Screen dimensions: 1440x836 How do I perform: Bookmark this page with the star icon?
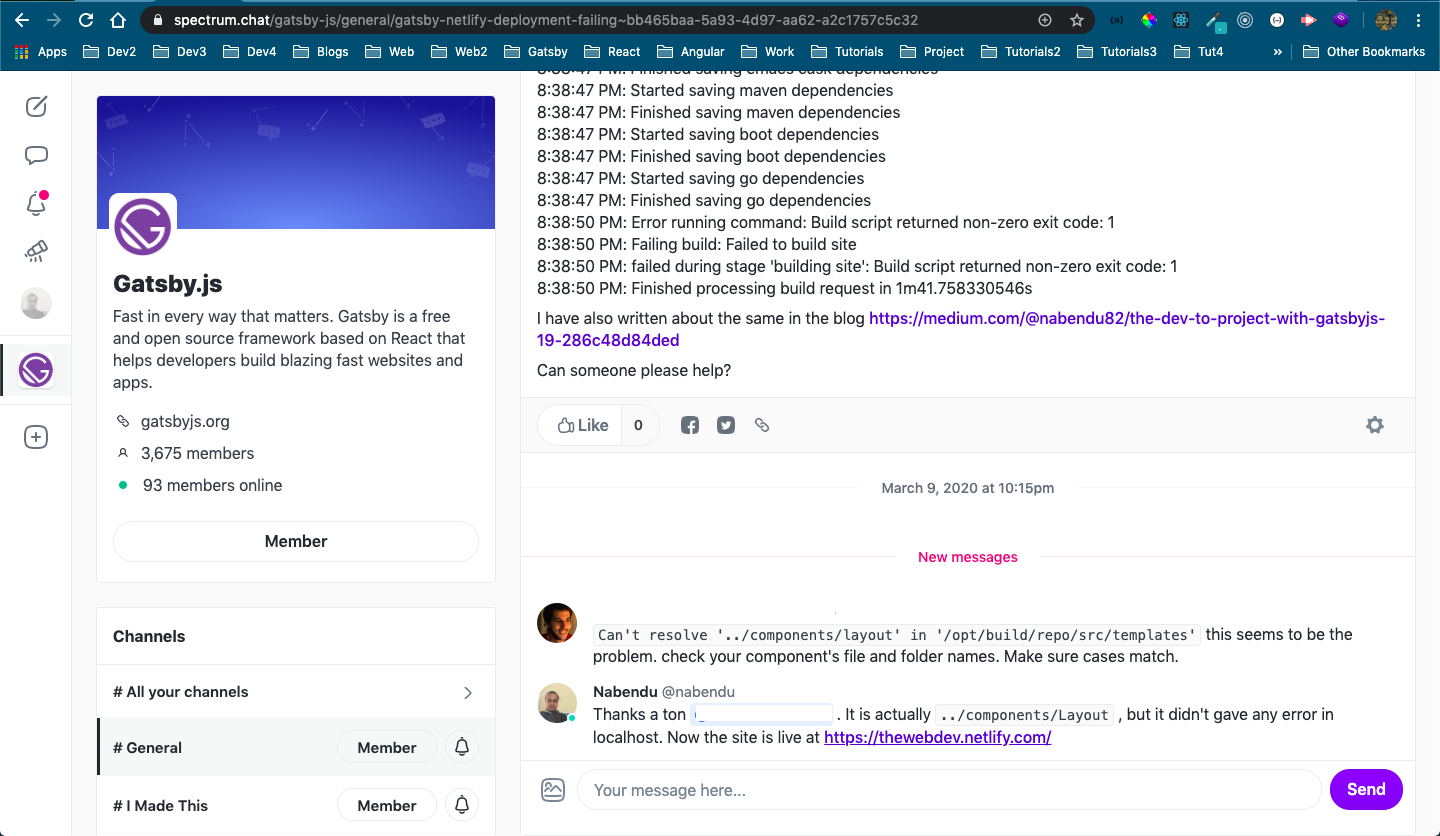pos(1077,20)
